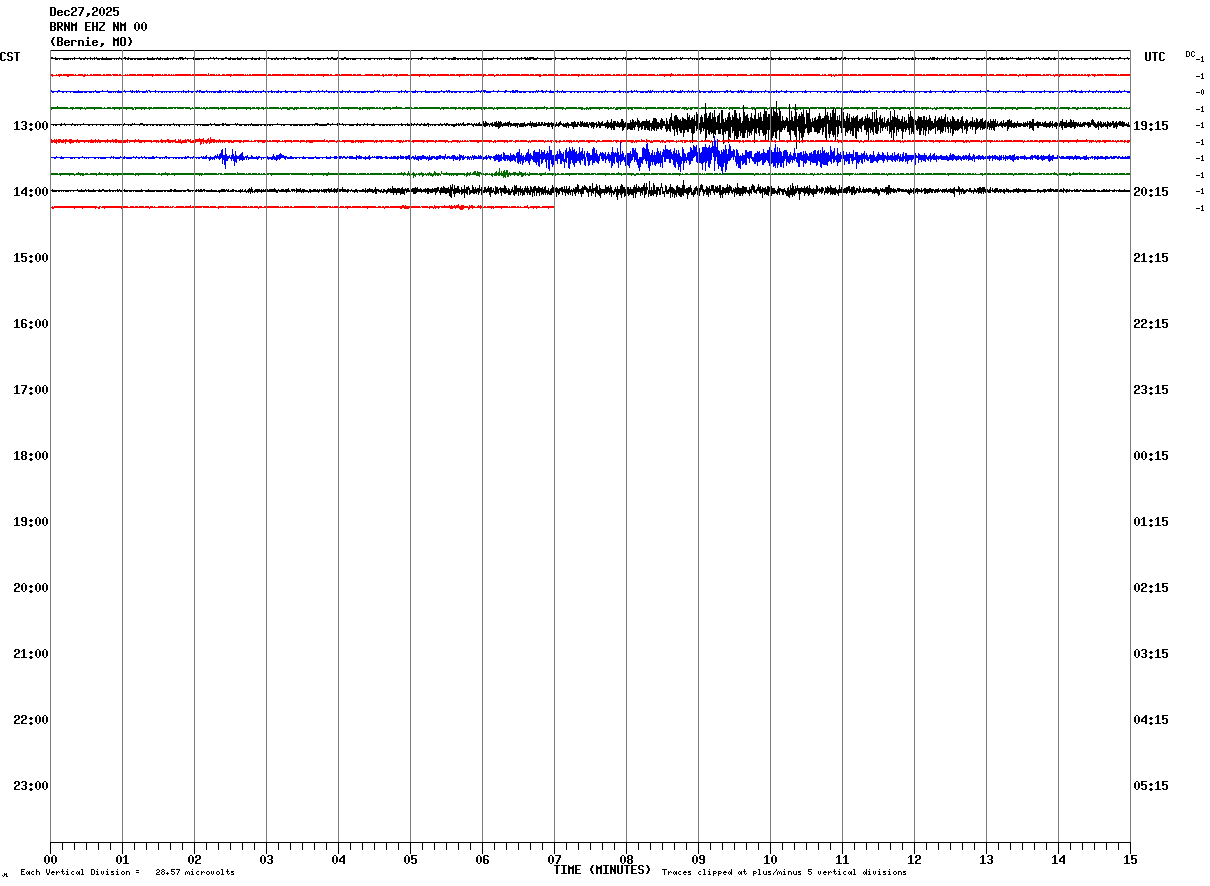
Task: Click the 05:15 UTC time label
Action: [1151, 785]
